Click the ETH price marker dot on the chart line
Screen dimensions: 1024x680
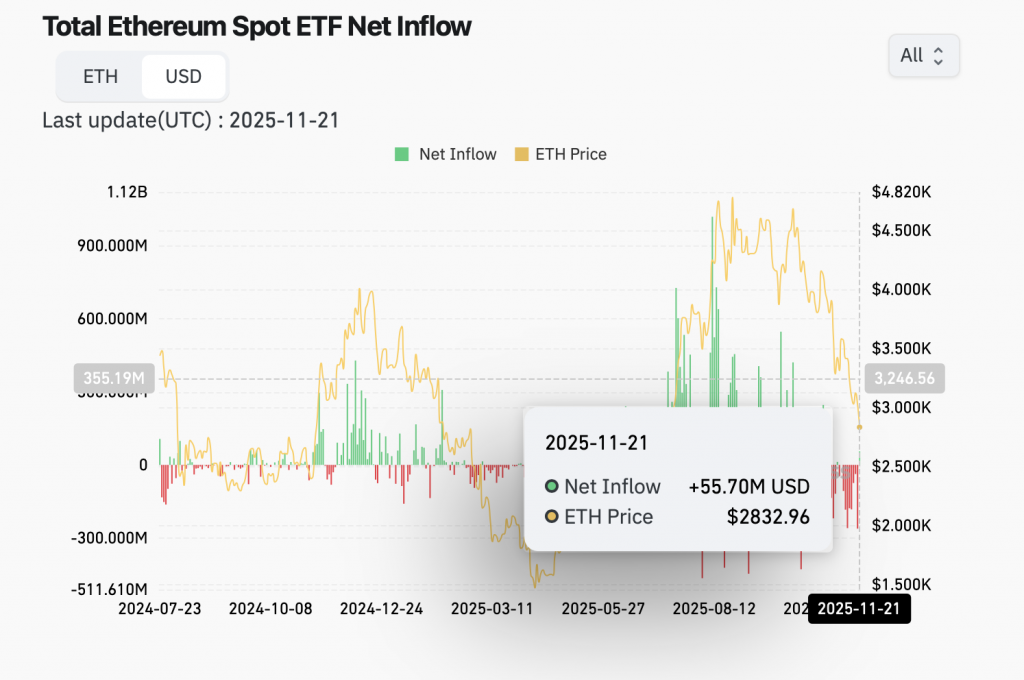tap(859, 427)
